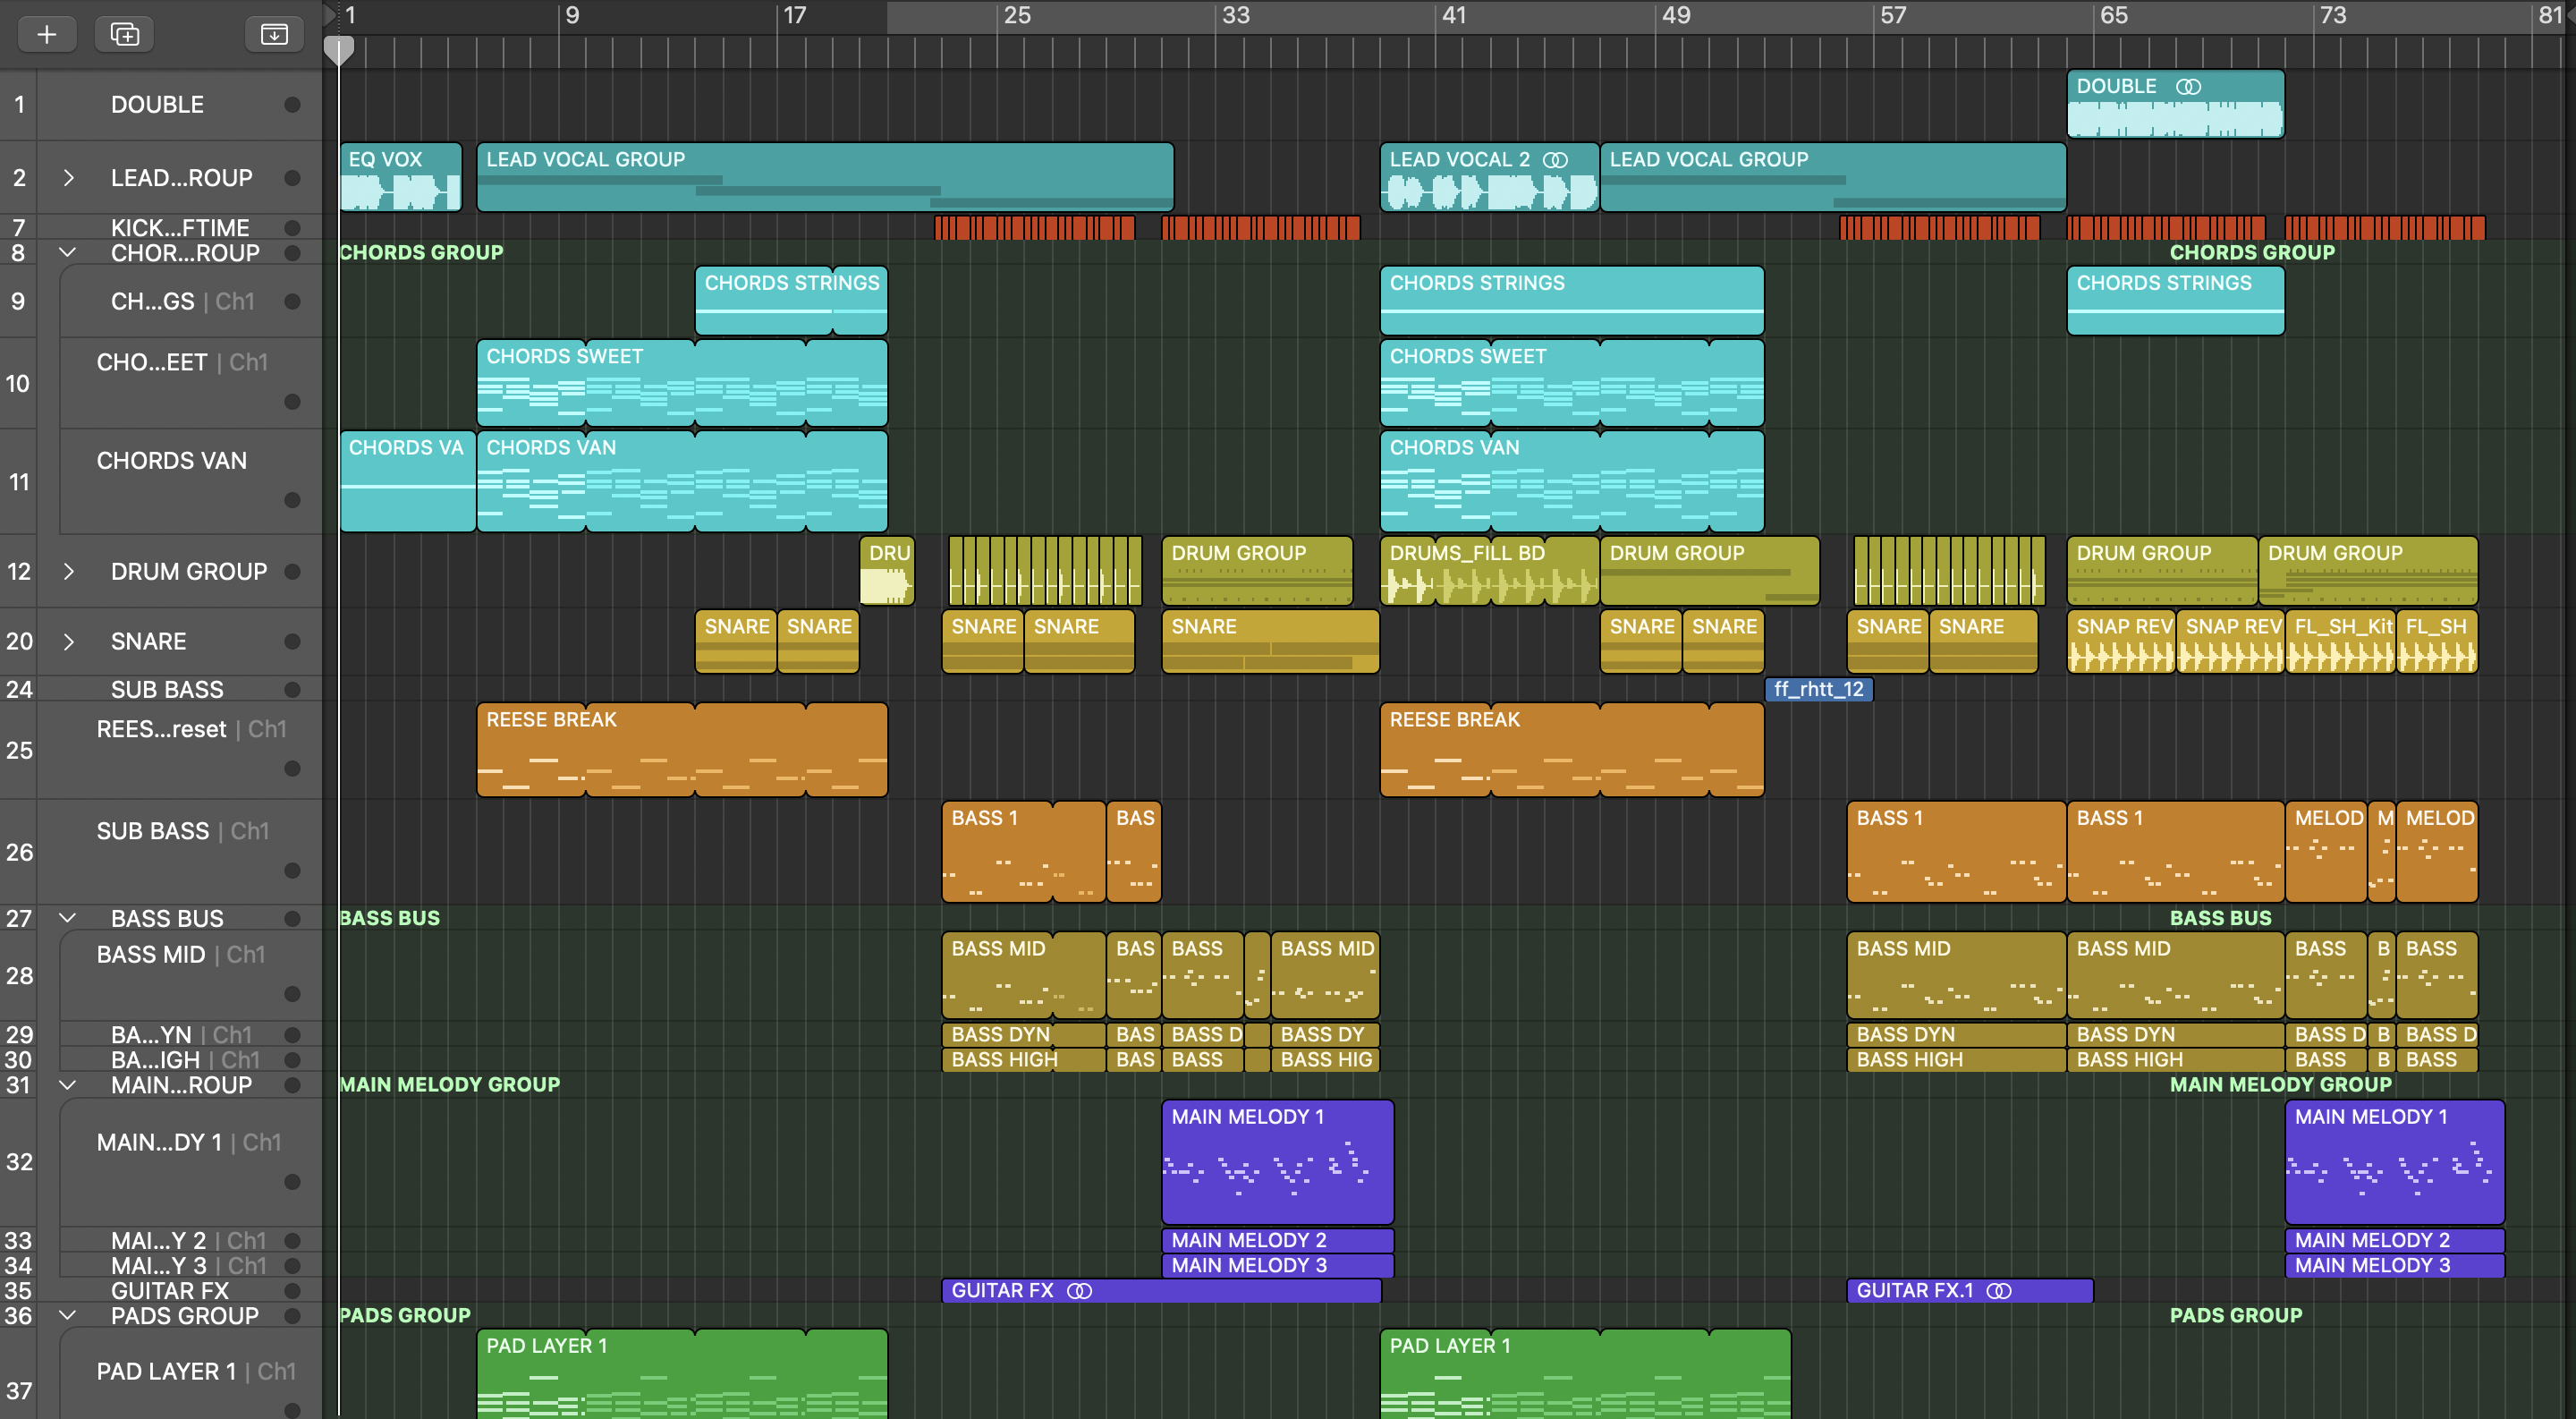Screen dimensions: 2576x1419
Task: Select the first MAIN MELODY 2 region
Action: point(1277,1241)
